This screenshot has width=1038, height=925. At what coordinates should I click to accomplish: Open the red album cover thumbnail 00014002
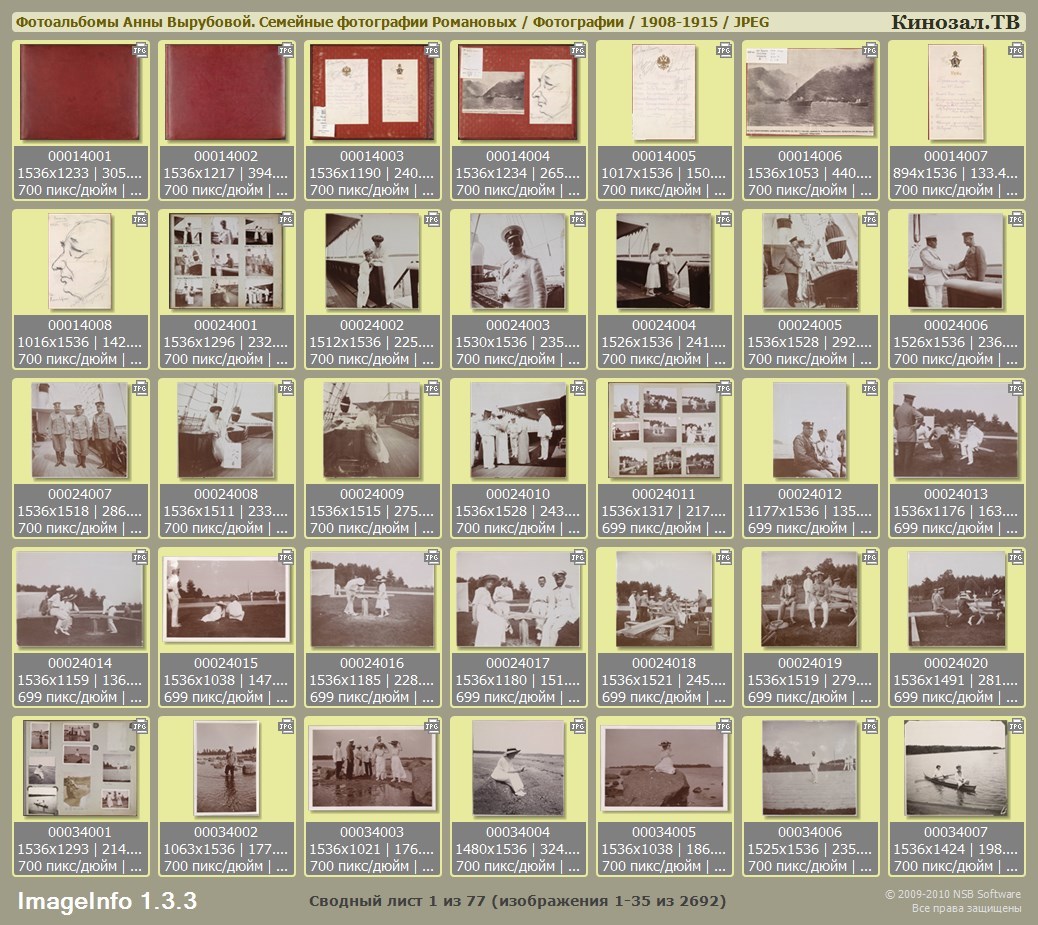click(x=226, y=93)
